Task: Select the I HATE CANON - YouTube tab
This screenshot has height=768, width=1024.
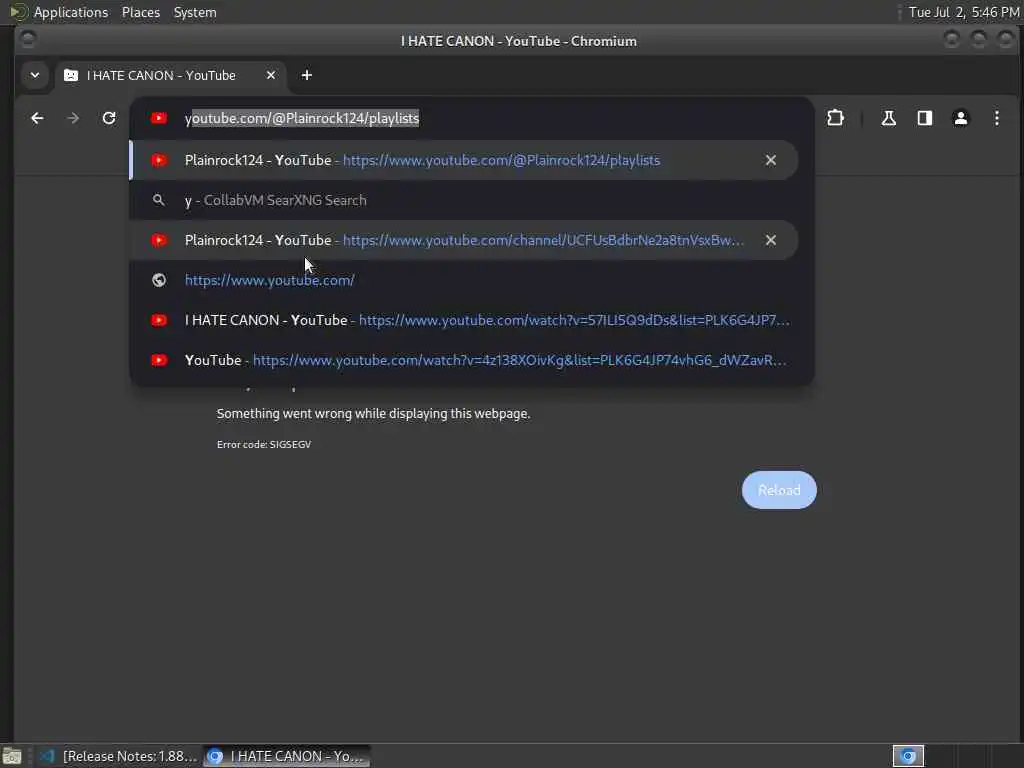Action: (x=170, y=76)
